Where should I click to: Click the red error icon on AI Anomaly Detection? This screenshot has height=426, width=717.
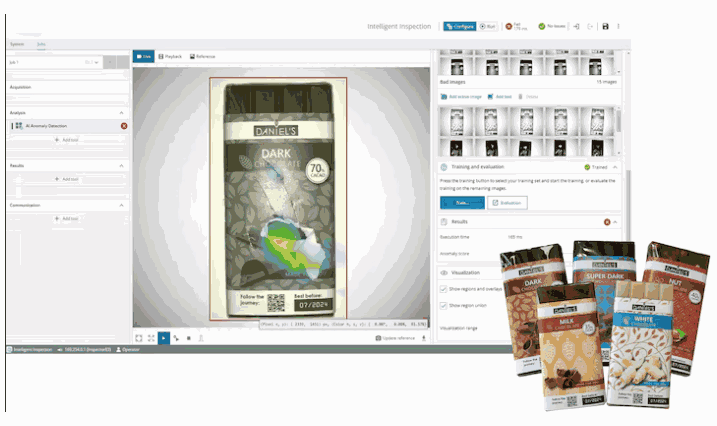point(124,126)
